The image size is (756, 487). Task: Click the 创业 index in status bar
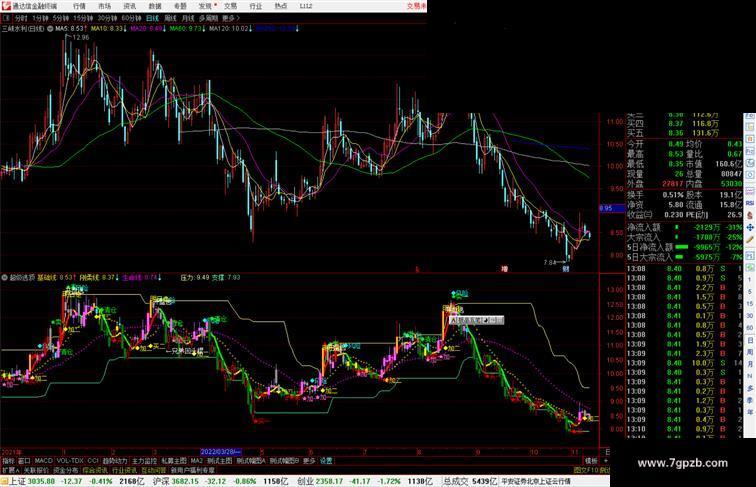(306, 481)
